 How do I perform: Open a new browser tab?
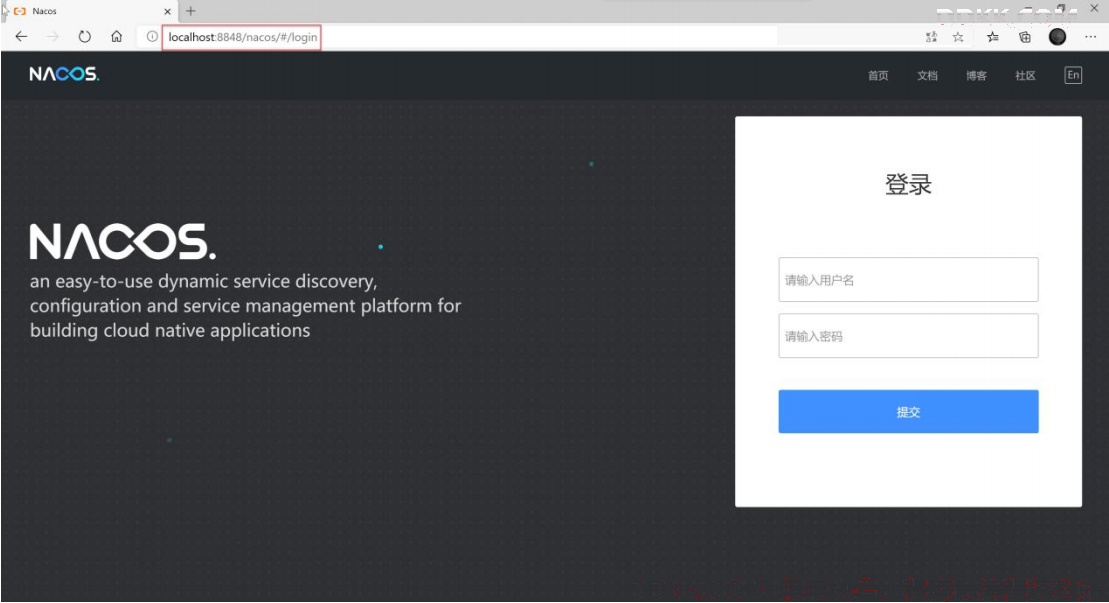[x=191, y=11]
